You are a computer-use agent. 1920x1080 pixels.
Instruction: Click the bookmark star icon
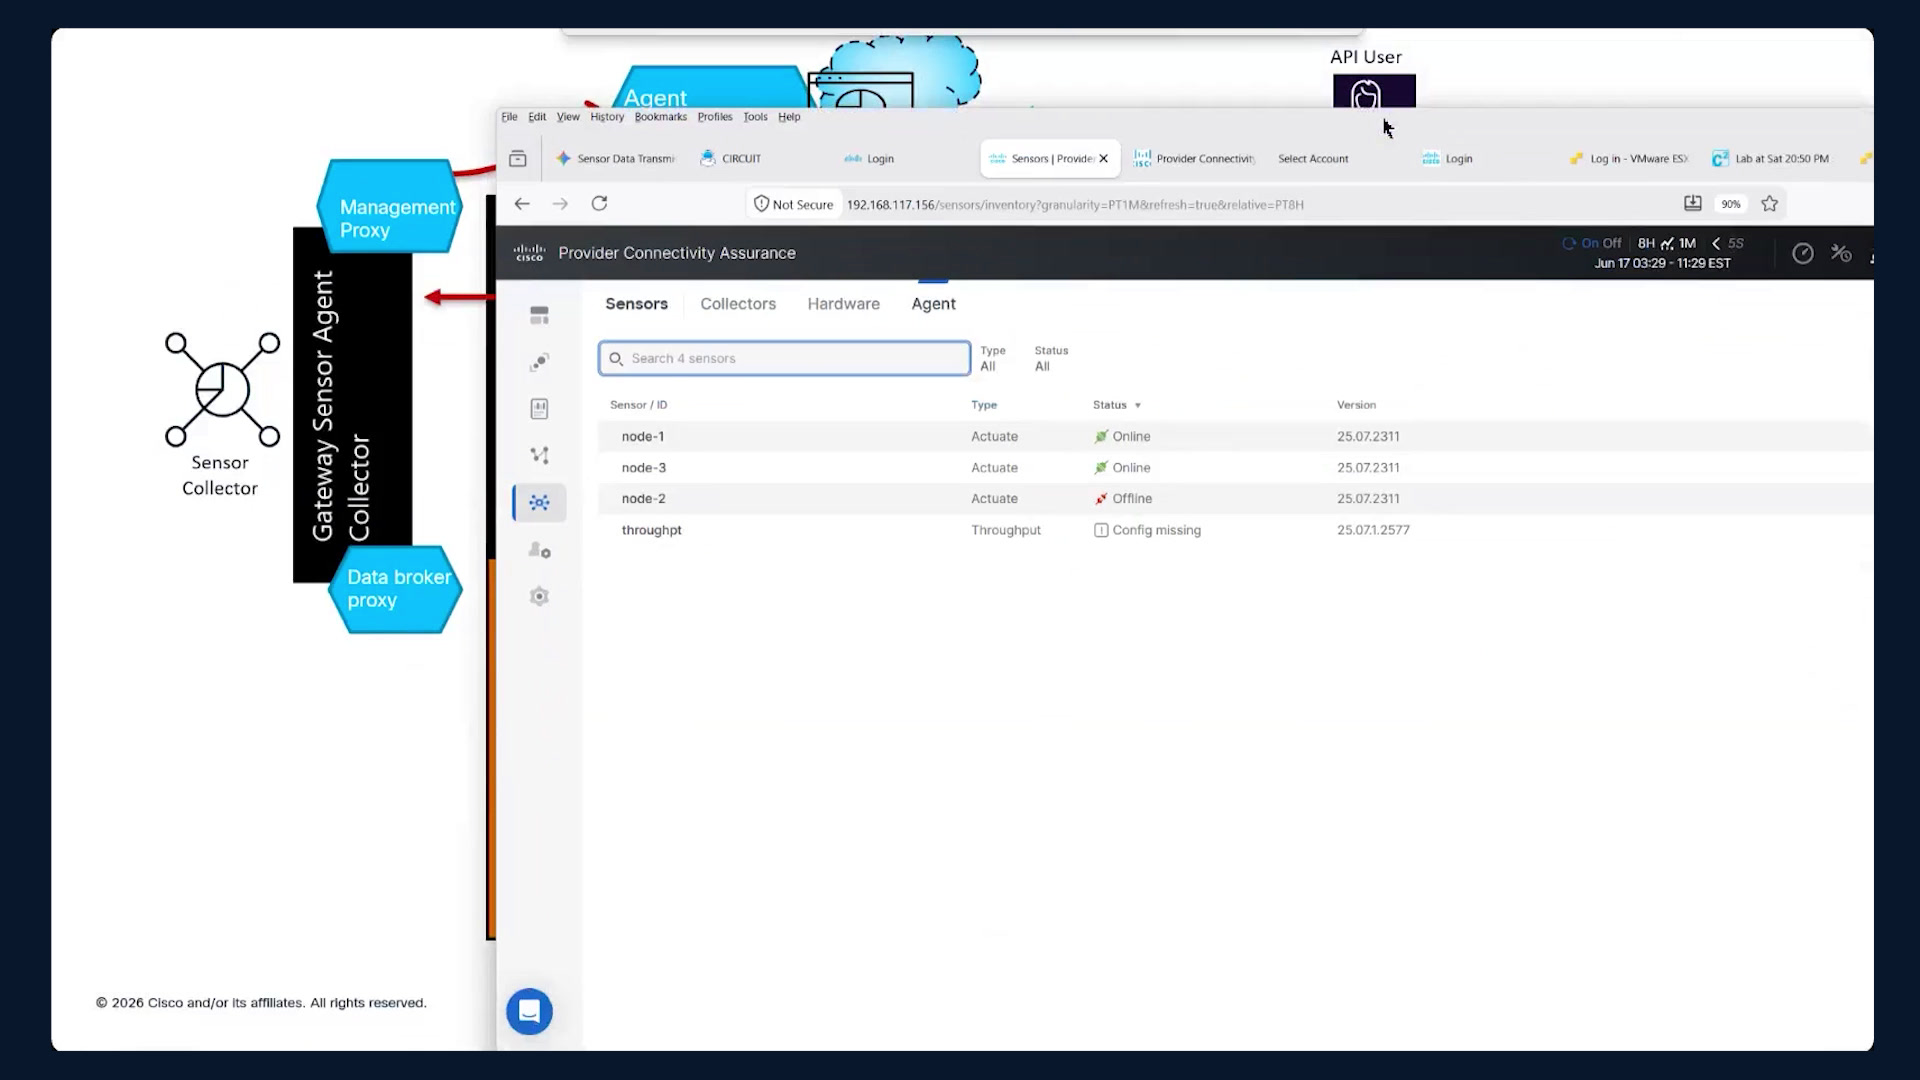[x=1769, y=204]
